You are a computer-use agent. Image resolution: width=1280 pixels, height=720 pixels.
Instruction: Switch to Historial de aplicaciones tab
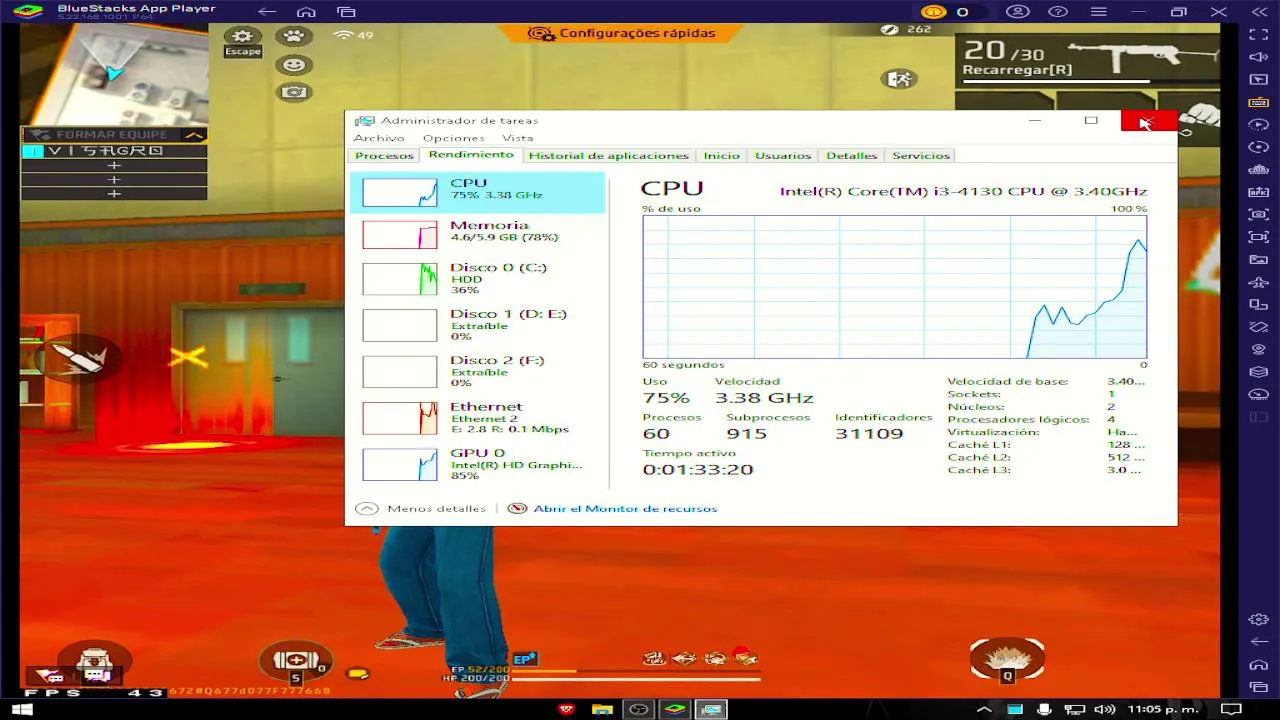tap(608, 156)
